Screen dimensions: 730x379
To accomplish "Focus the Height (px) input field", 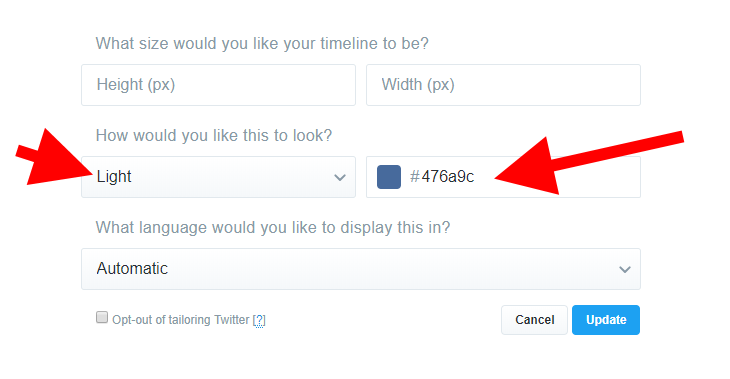I will [x=218, y=85].
